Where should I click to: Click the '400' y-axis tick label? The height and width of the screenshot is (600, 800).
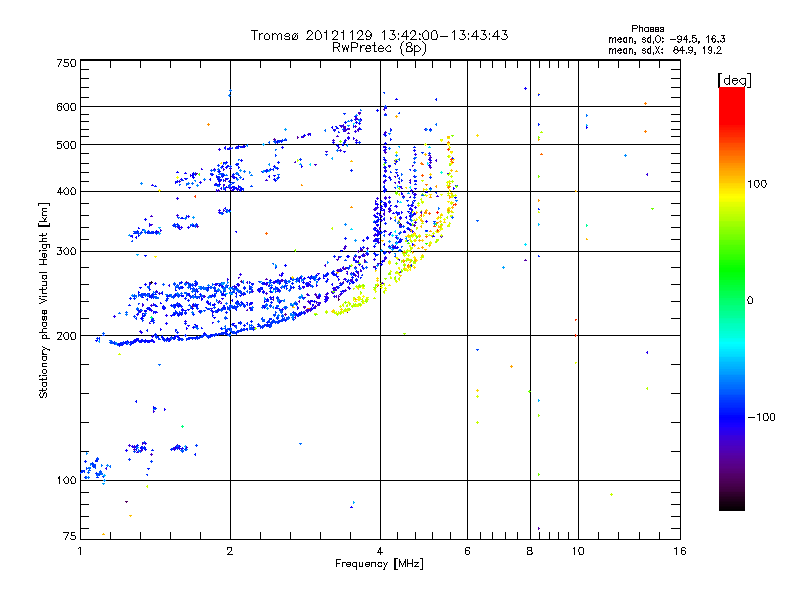[x=66, y=192]
